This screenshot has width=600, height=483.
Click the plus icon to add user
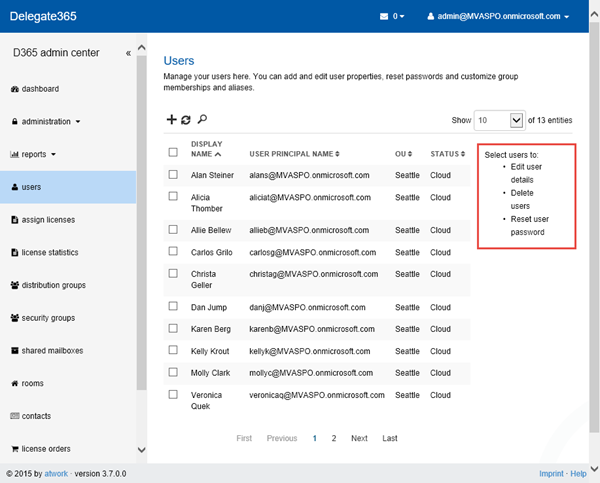click(x=171, y=120)
